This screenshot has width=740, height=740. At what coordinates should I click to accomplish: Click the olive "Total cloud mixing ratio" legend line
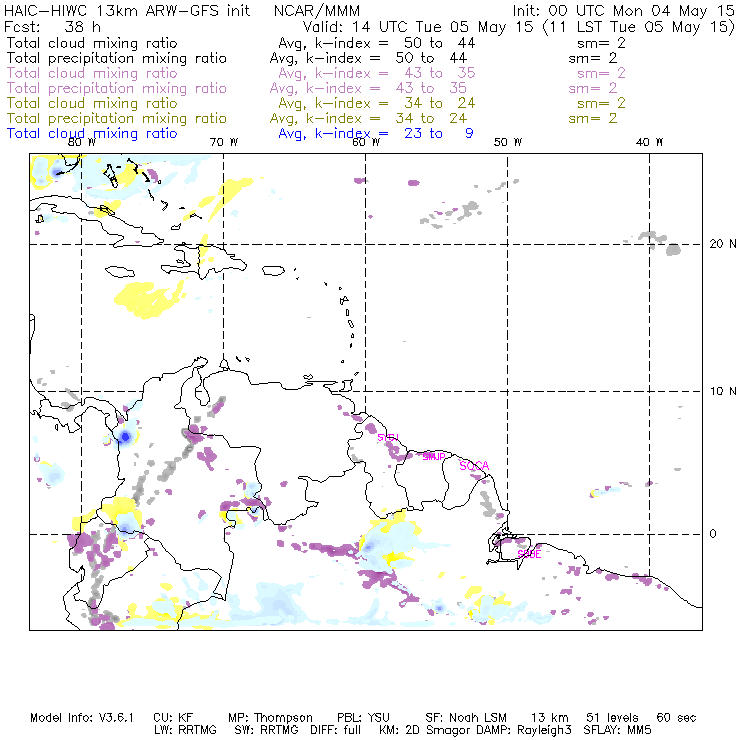click(92, 103)
